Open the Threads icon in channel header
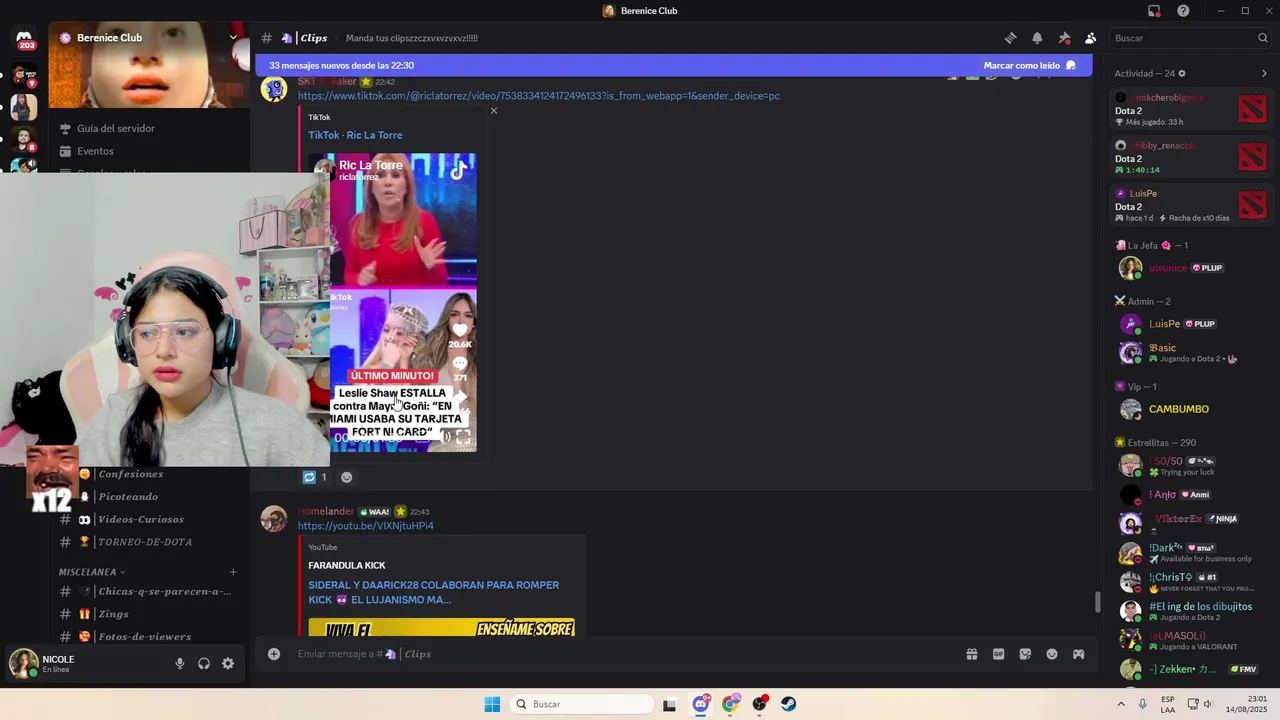The image size is (1280, 720). click(1010, 38)
